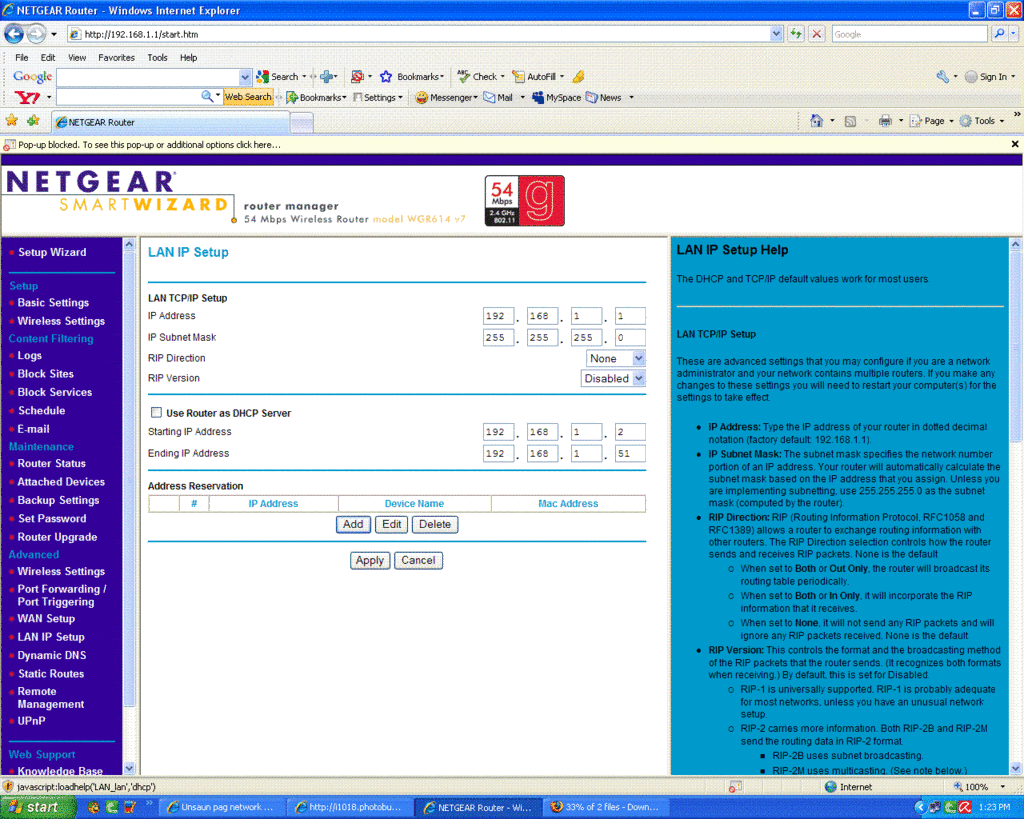Open Router Status in the sidebar
Screen dimensions: 1024x819
tap(52, 463)
